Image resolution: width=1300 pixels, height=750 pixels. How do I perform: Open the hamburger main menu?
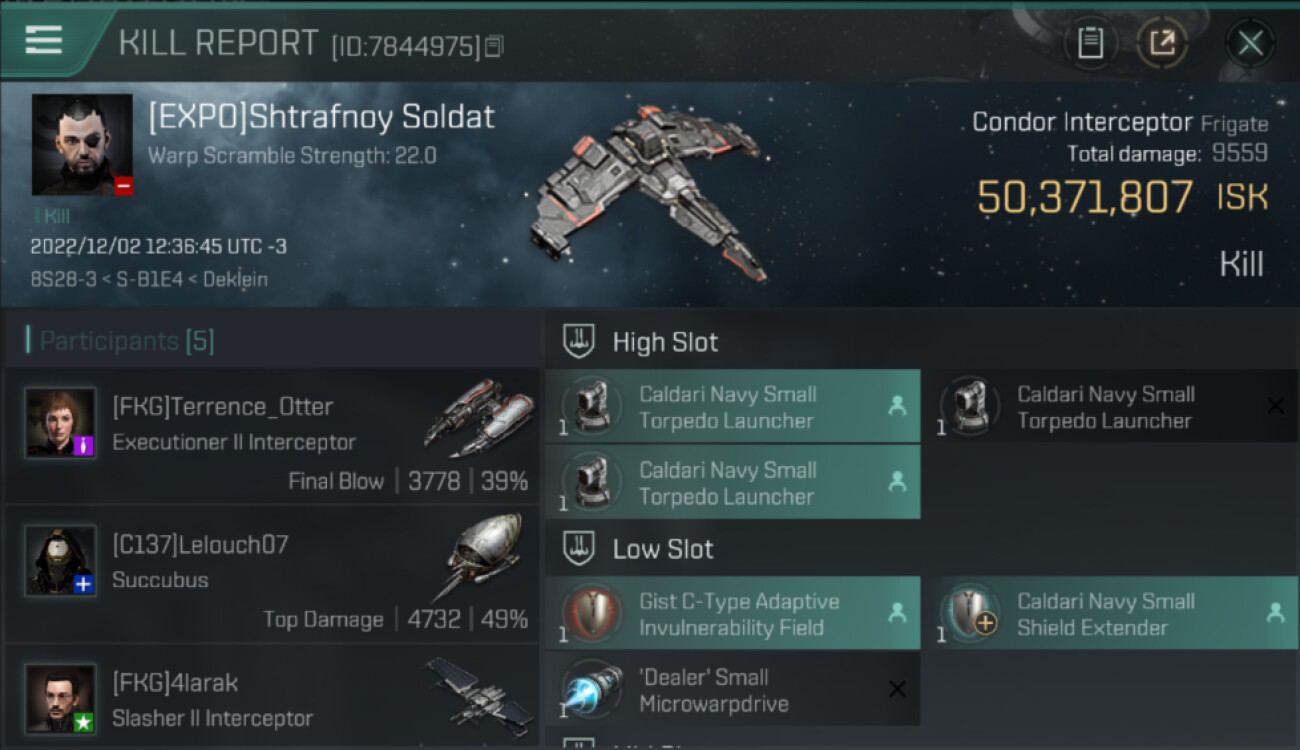[x=44, y=40]
